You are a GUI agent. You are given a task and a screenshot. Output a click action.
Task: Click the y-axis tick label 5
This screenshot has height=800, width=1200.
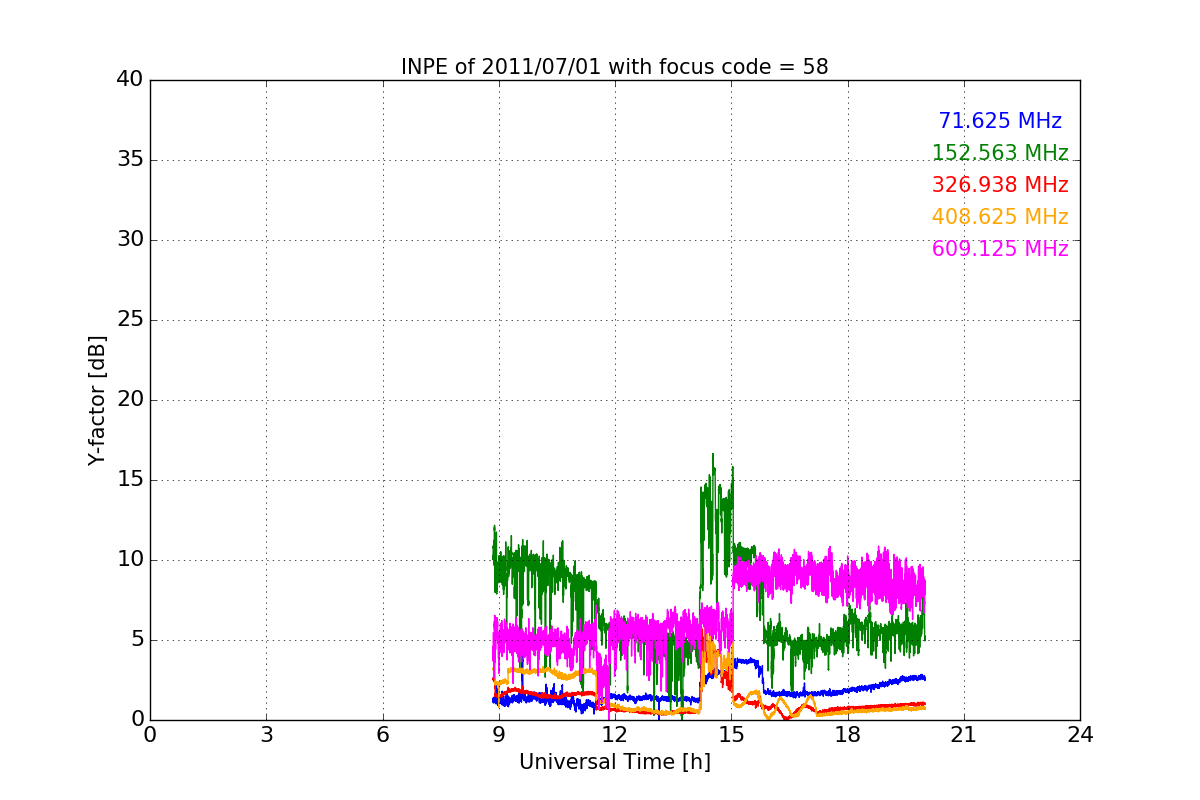136,640
